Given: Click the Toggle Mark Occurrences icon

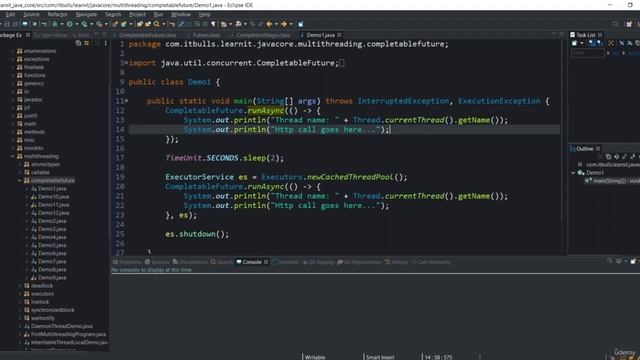Looking at the screenshot, I should click(x=181, y=24).
